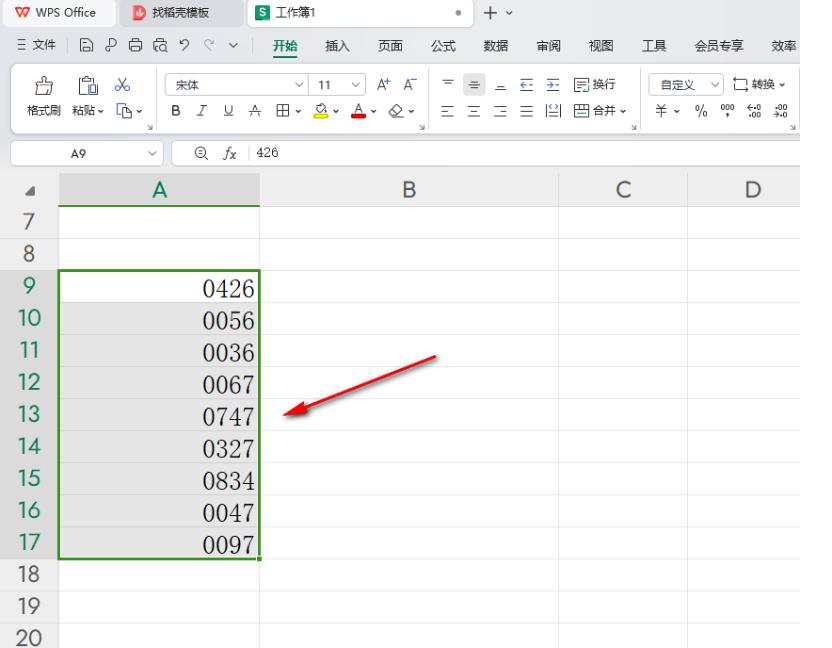Toggle Italic formatting
The height and width of the screenshot is (648, 832).
pyautogui.click(x=202, y=111)
